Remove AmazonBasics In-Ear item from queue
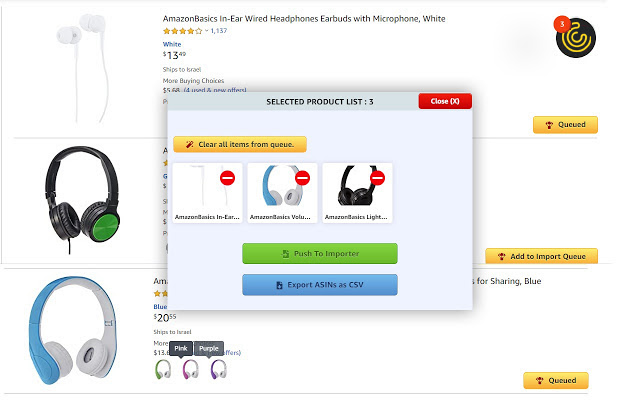 [x=227, y=178]
